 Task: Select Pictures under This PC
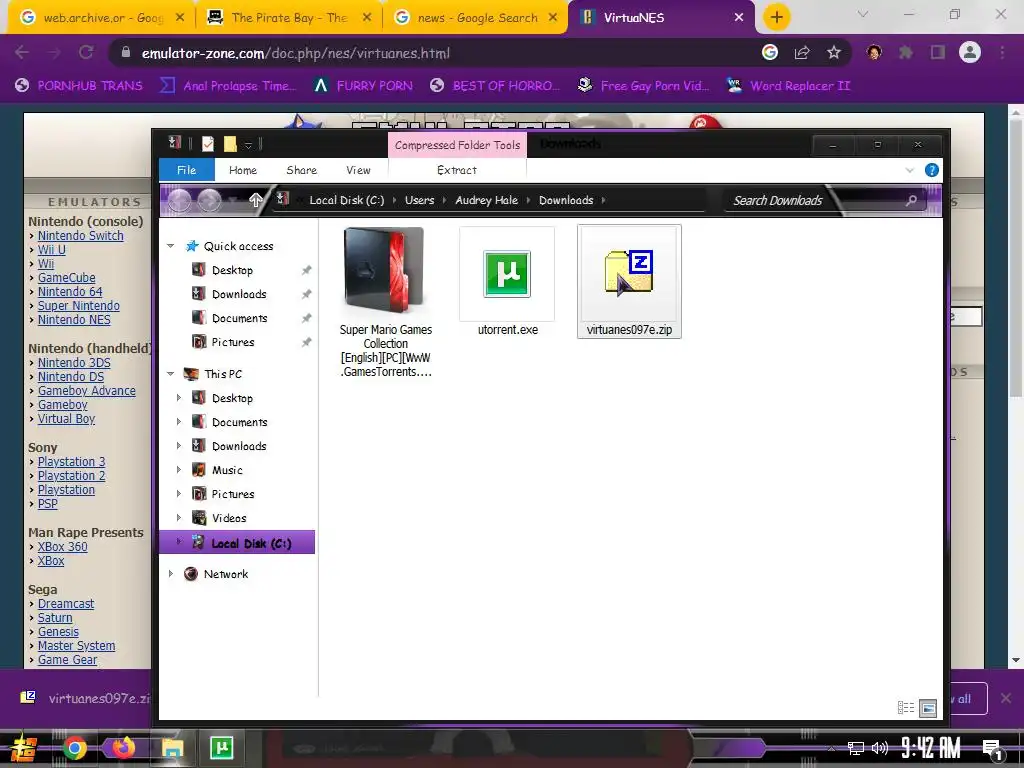tap(232, 494)
